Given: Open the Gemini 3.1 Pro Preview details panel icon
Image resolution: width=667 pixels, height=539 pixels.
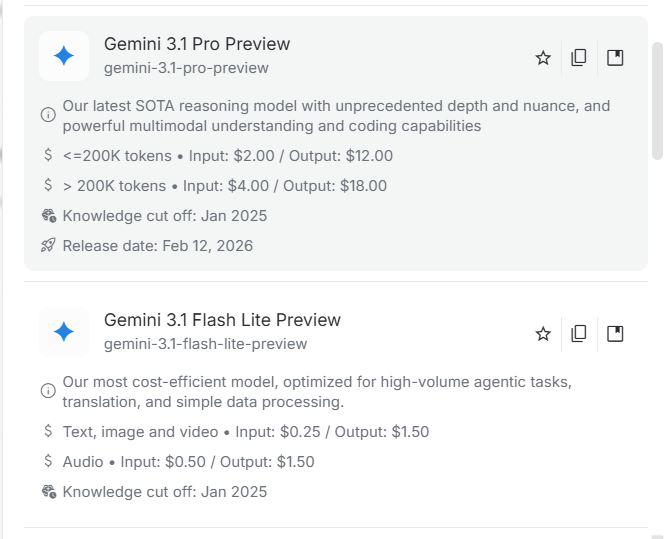Looking at the screenshot, I should point(615,58).
